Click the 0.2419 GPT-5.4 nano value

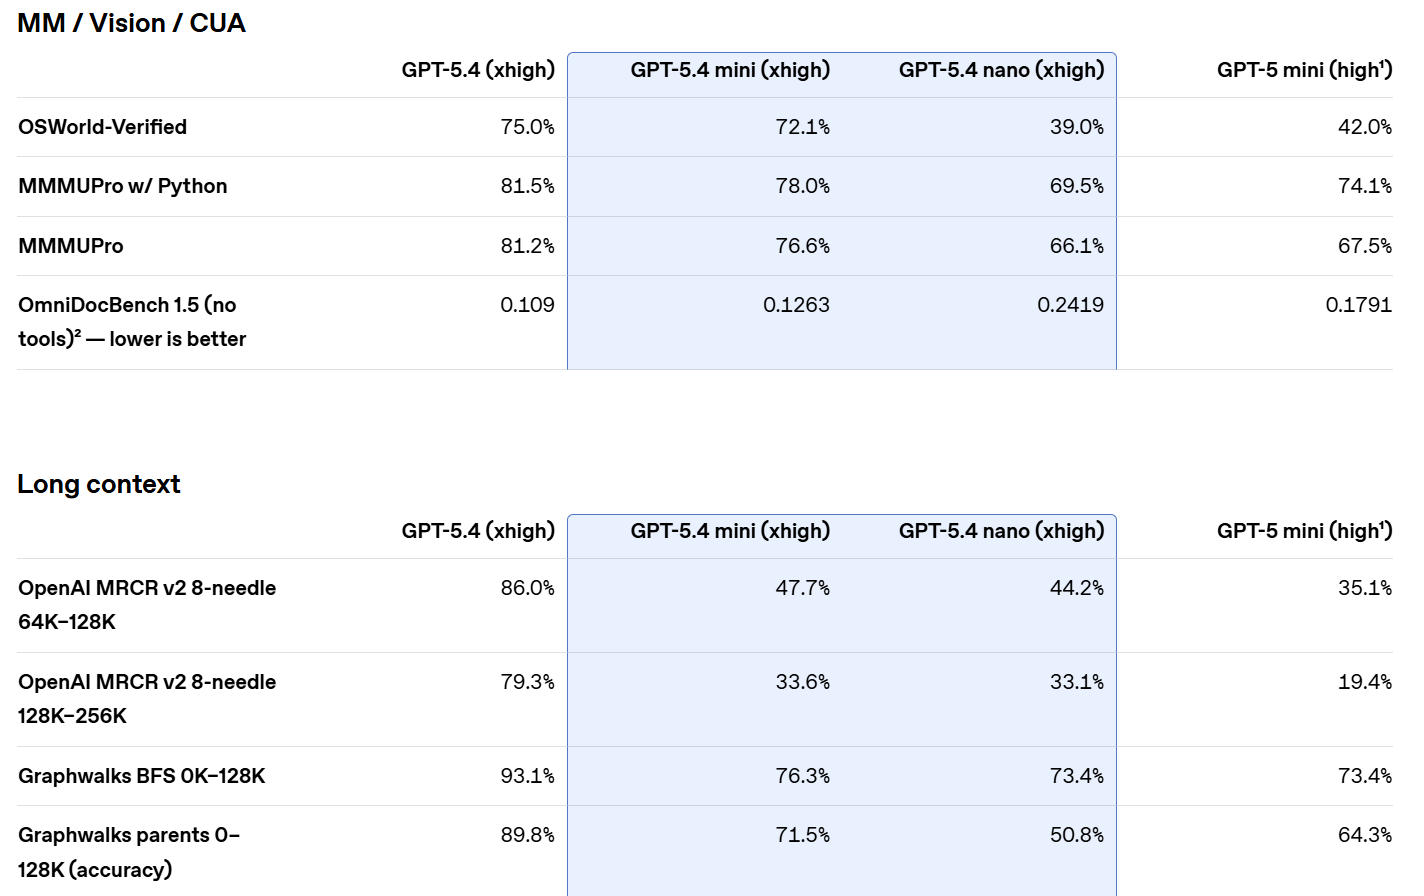click(x=1070, y=305)
